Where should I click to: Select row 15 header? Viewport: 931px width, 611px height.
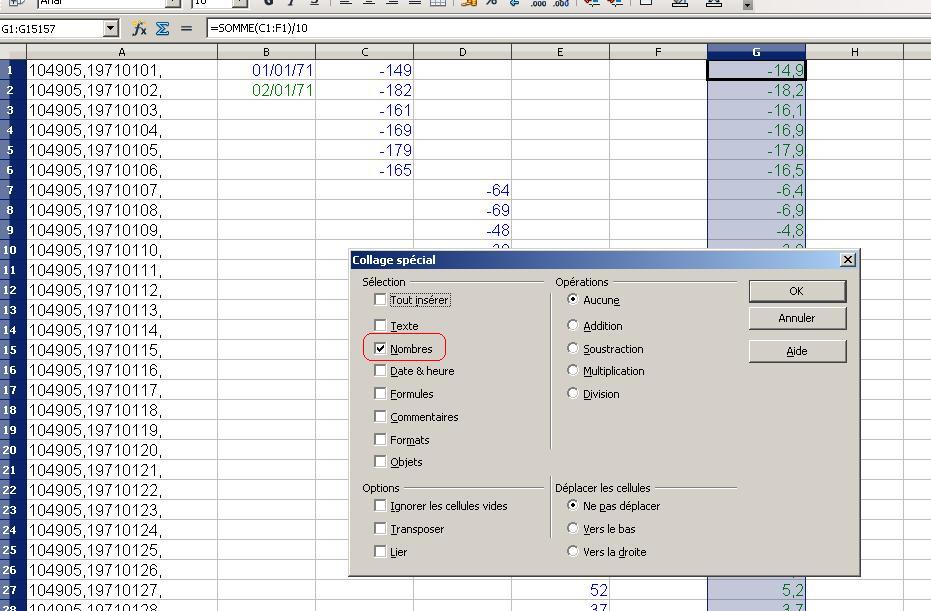[x=13, y=350]
